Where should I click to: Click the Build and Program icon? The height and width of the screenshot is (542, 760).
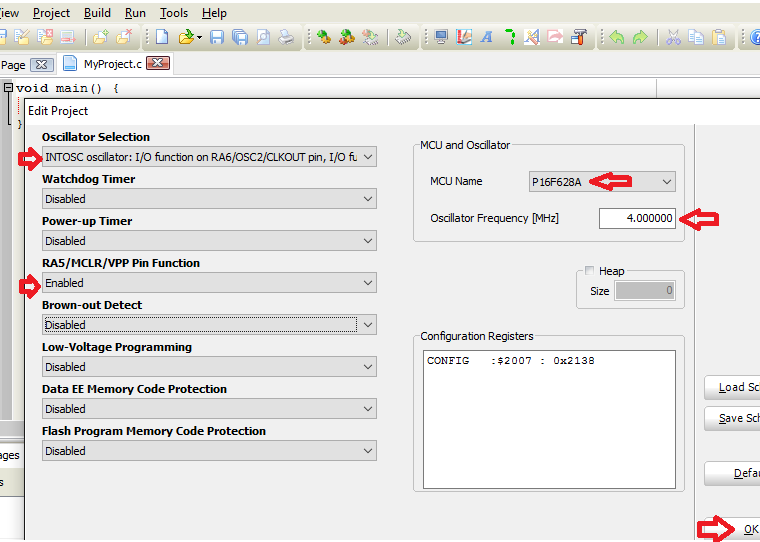(x=370, y=37)
